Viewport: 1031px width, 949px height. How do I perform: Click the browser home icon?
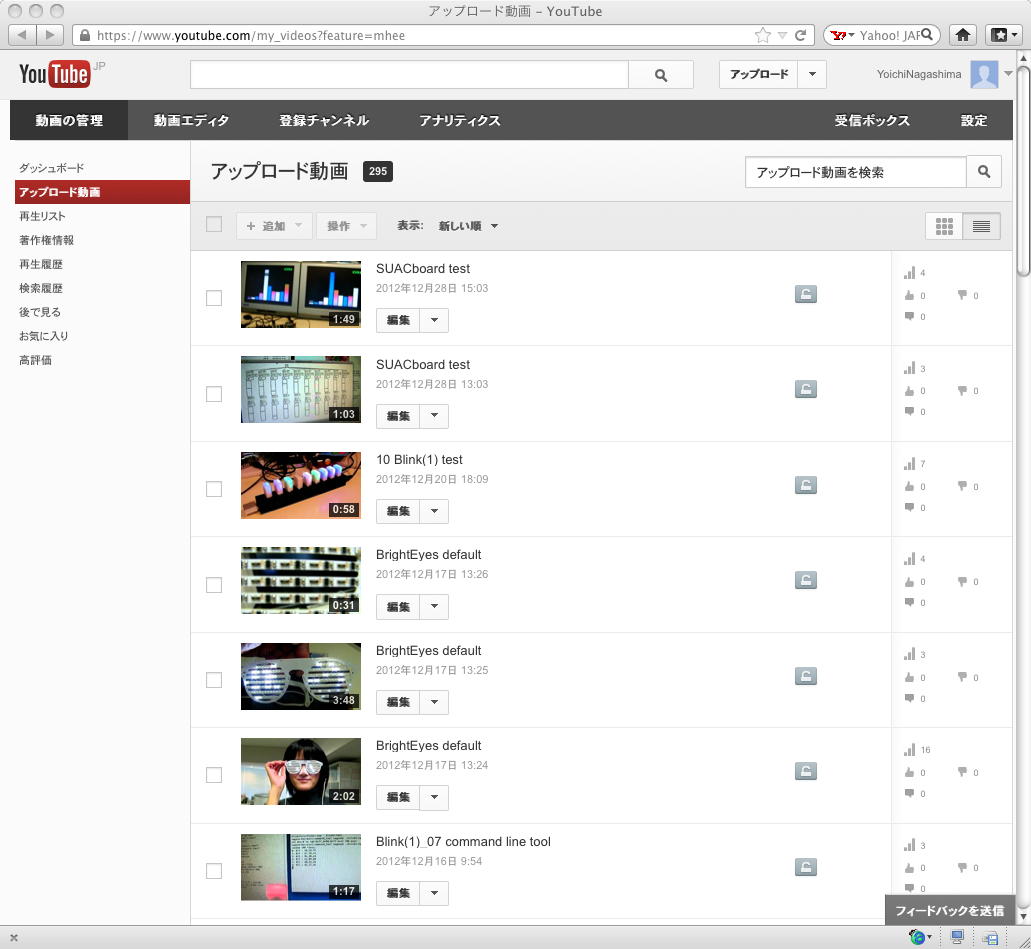pos(963,35)
